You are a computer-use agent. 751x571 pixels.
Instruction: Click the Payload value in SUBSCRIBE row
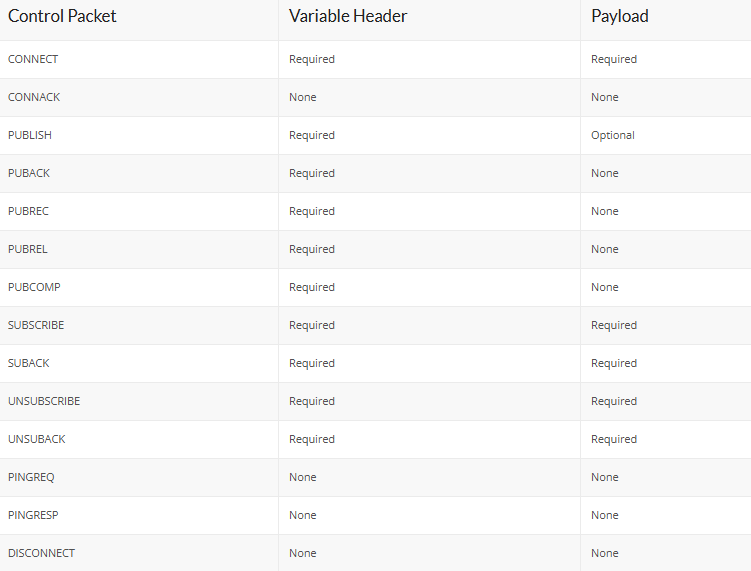coord(613,325)
